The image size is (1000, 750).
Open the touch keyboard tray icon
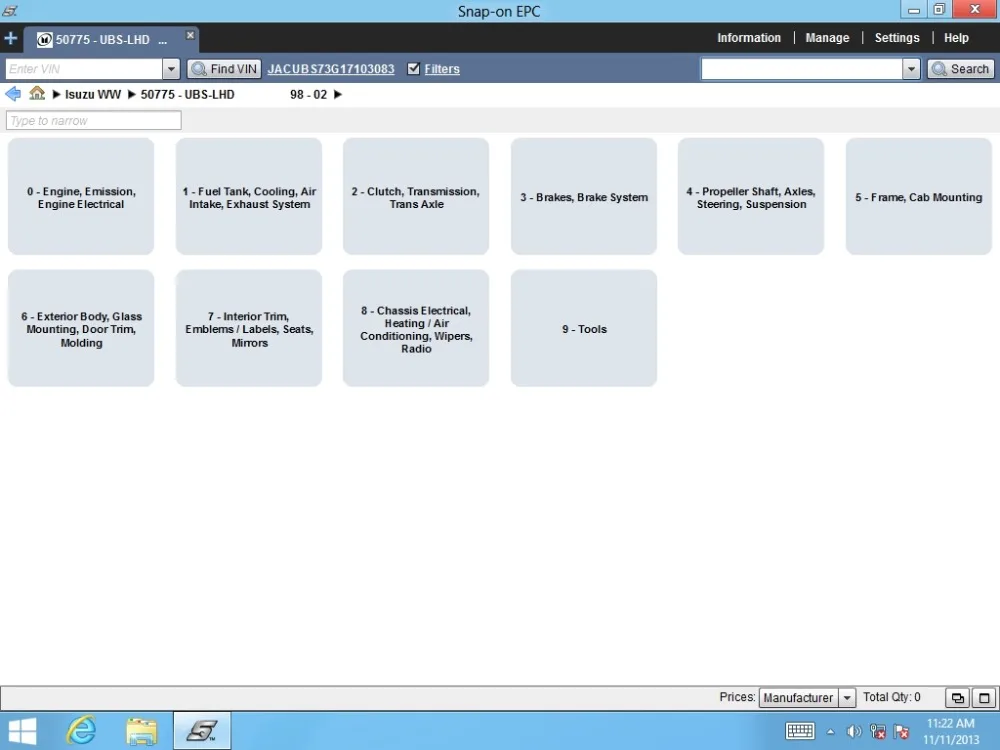point(800,731)
